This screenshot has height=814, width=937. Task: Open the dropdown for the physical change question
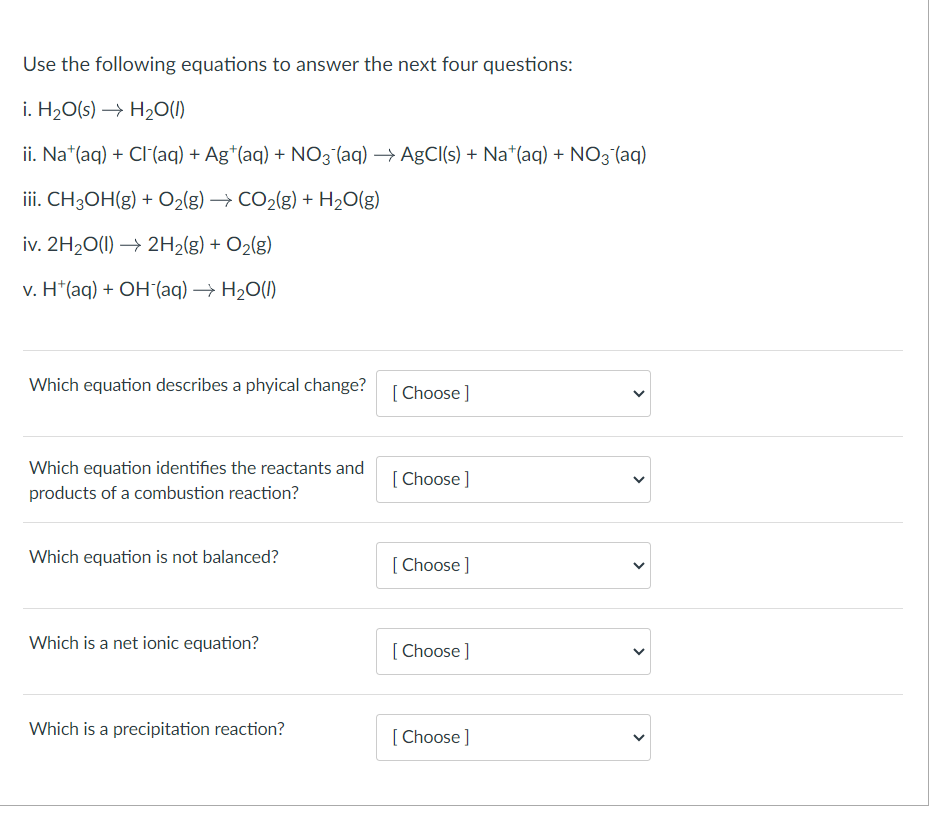[x=512, y=393]
